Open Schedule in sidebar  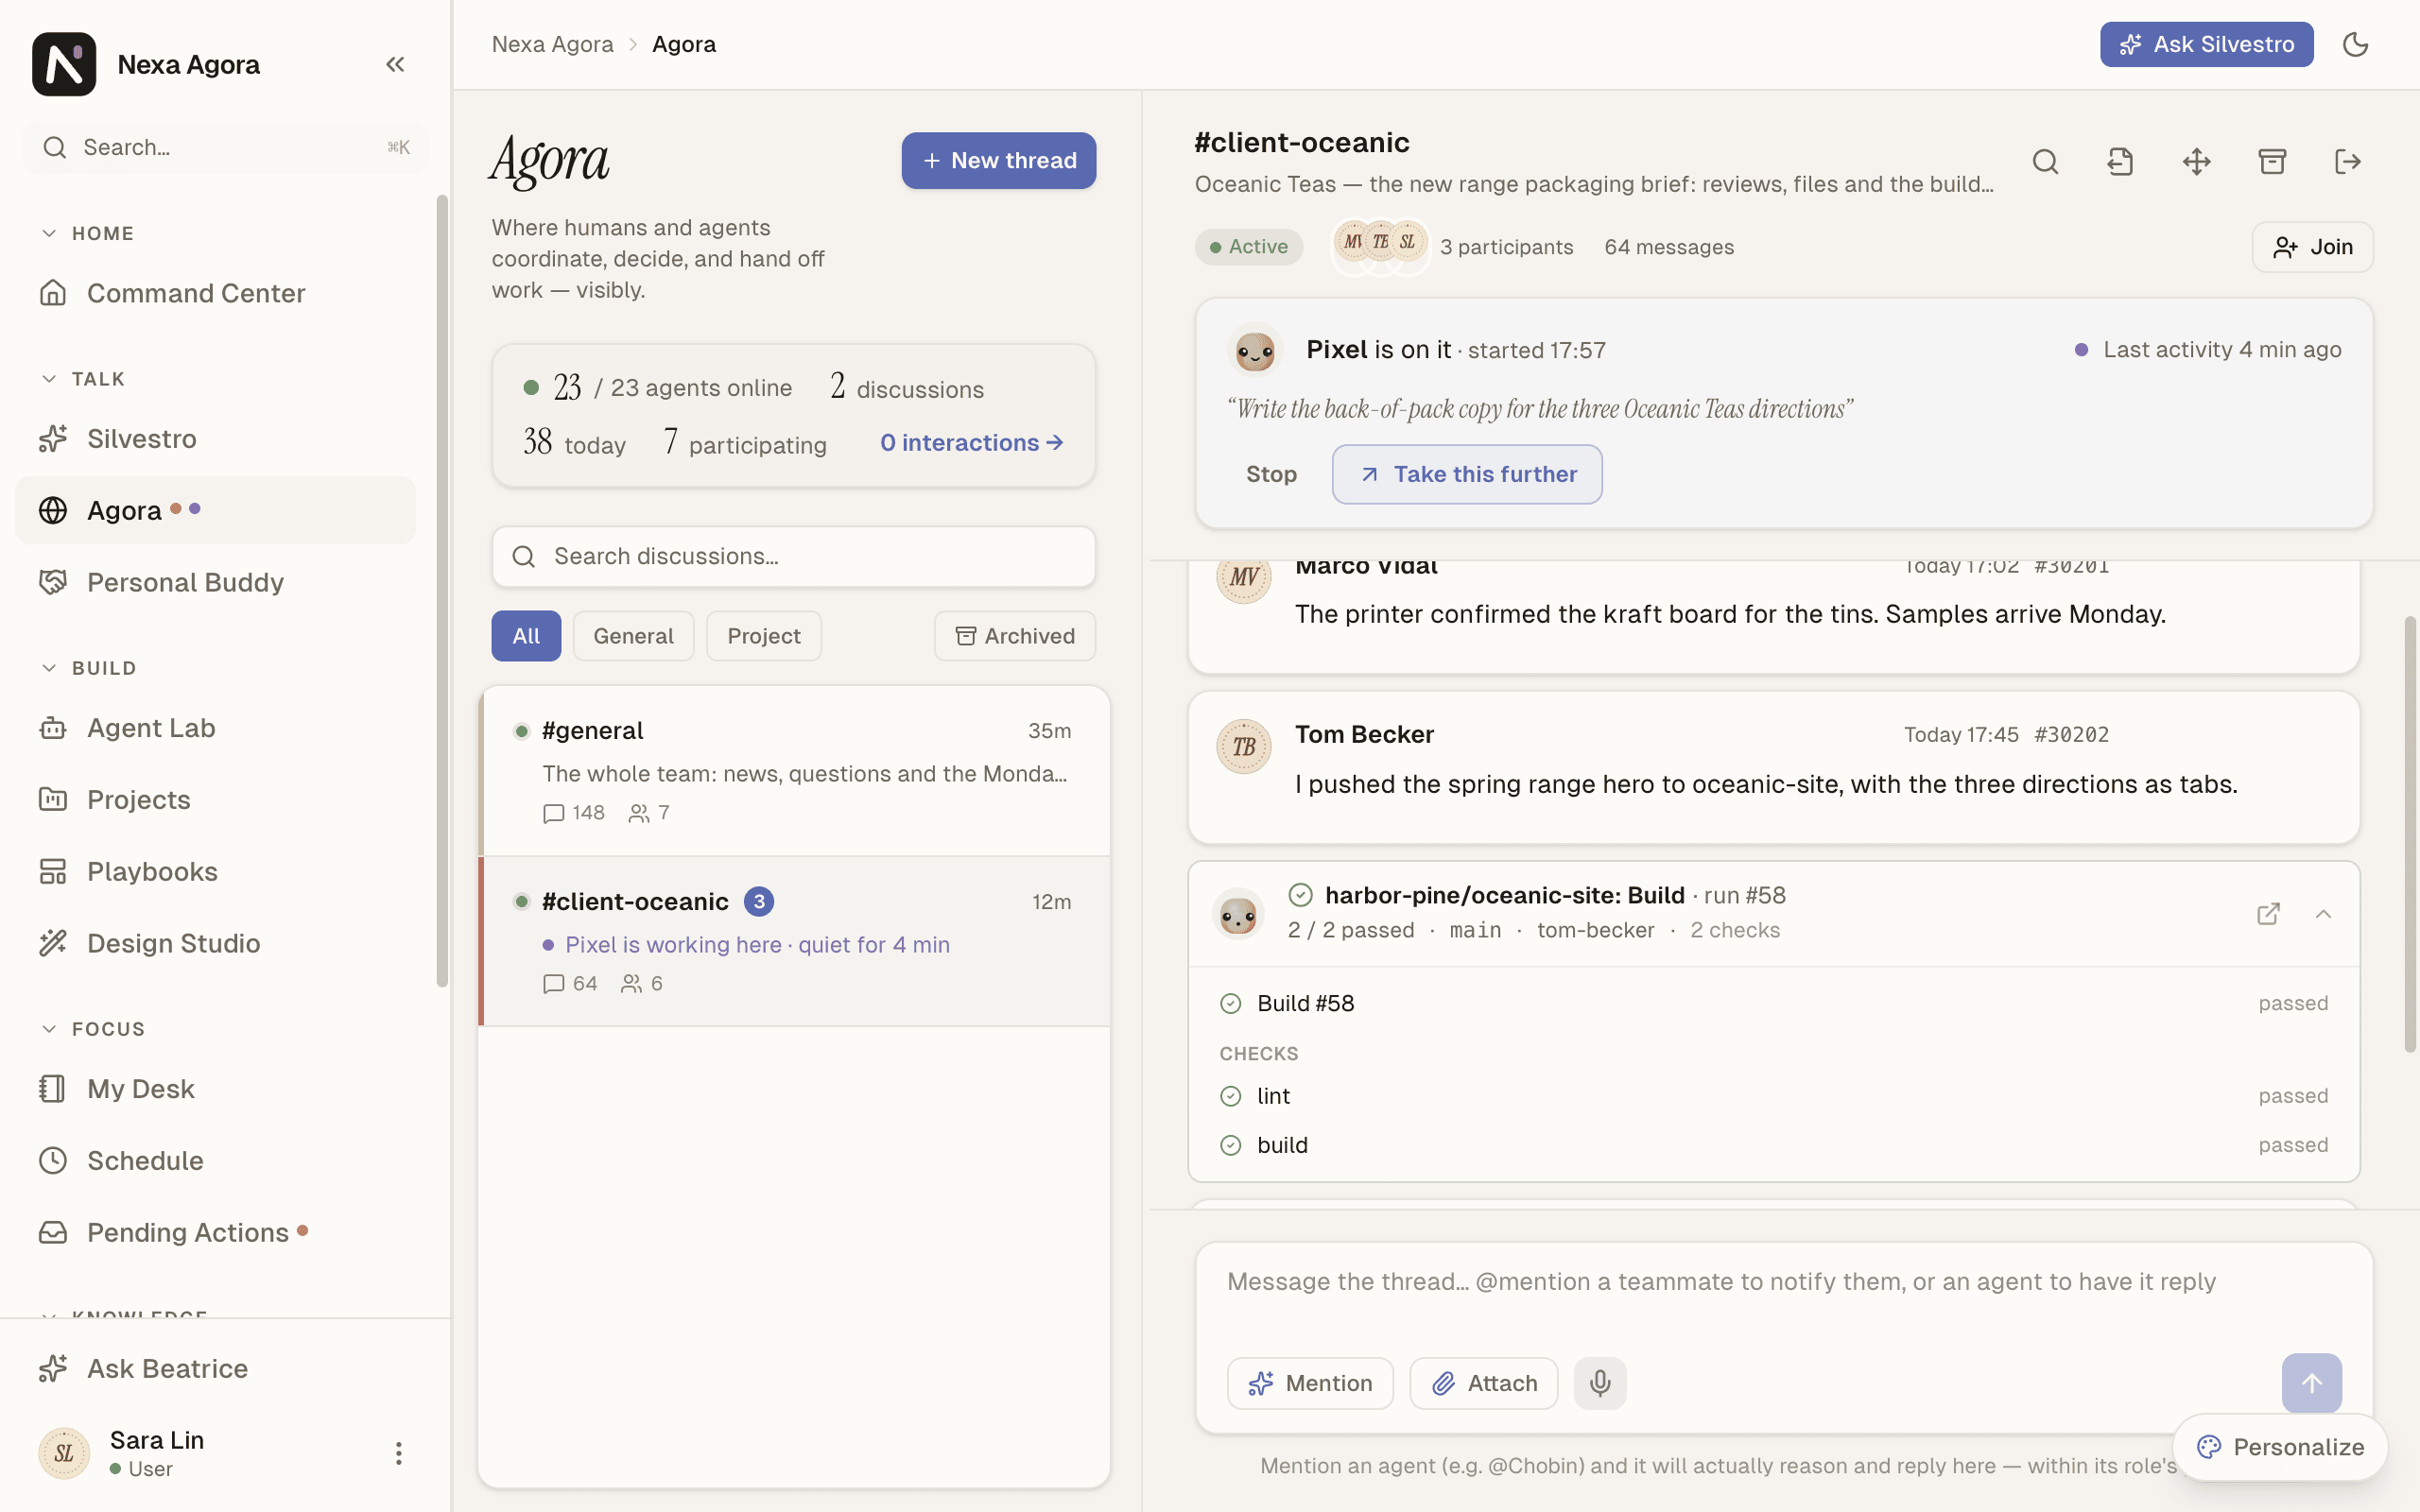pos(215,1161)
